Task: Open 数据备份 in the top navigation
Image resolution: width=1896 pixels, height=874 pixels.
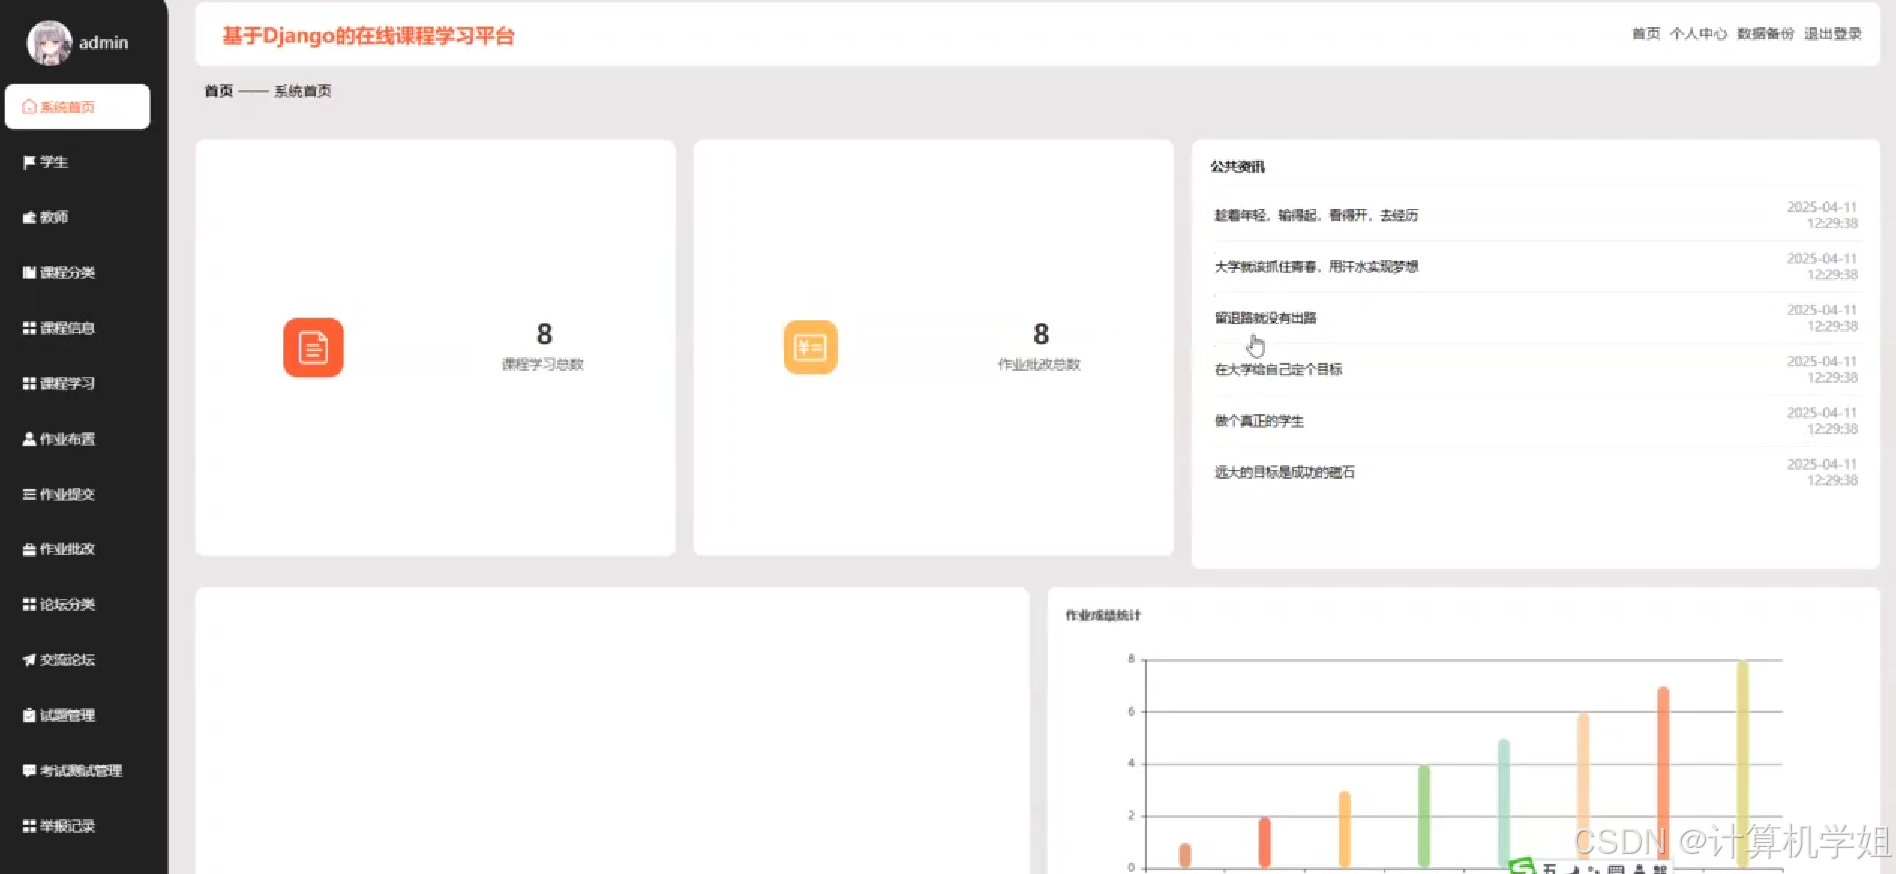Action: click(x=1765, y=34)
